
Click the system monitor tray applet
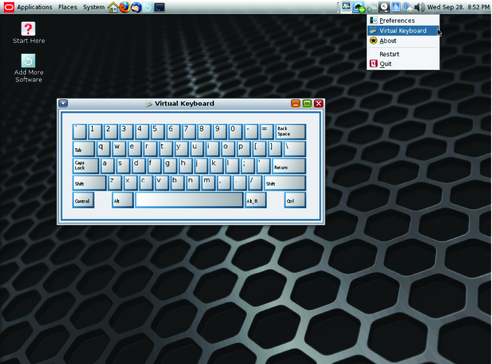pyautogui.click(x=346, y=7)
